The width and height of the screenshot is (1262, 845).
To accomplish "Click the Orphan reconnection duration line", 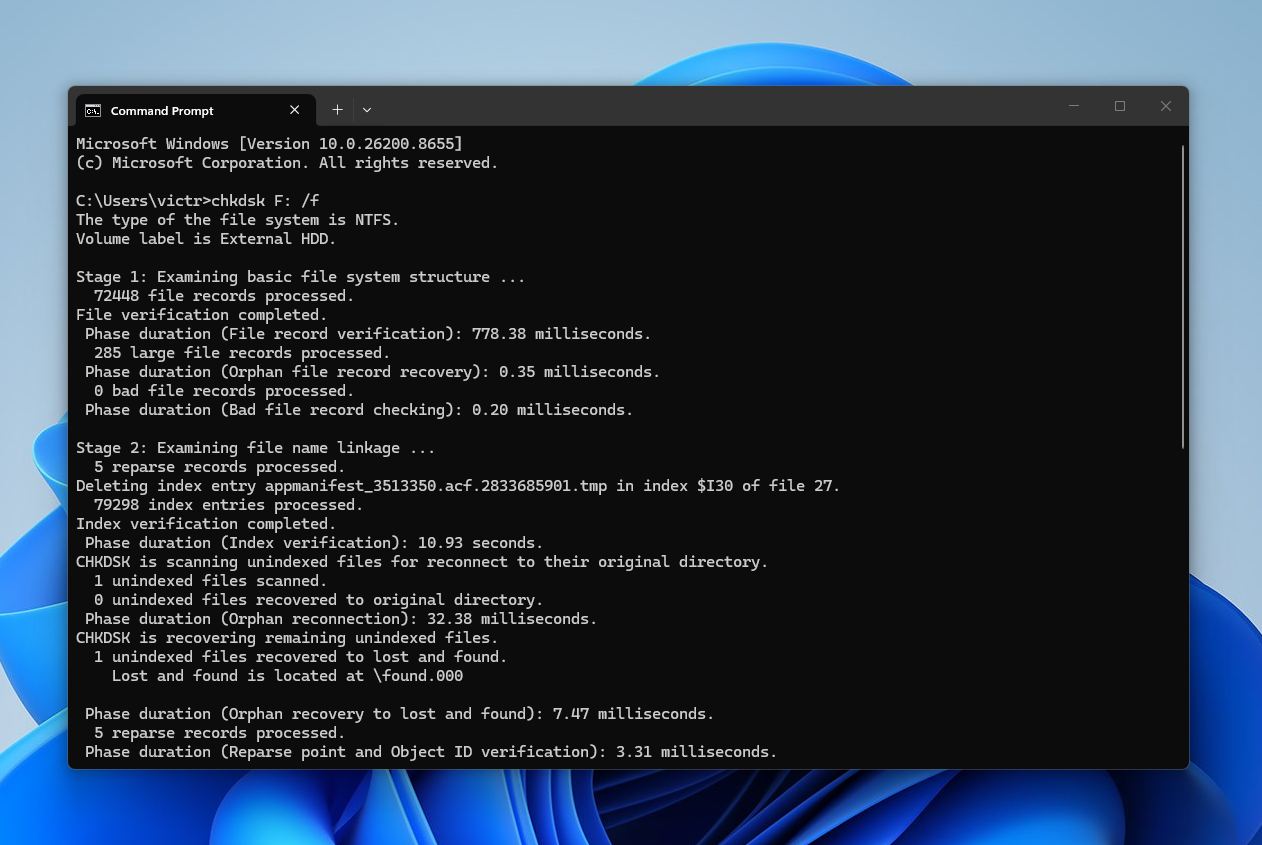I will pos(341,619).
